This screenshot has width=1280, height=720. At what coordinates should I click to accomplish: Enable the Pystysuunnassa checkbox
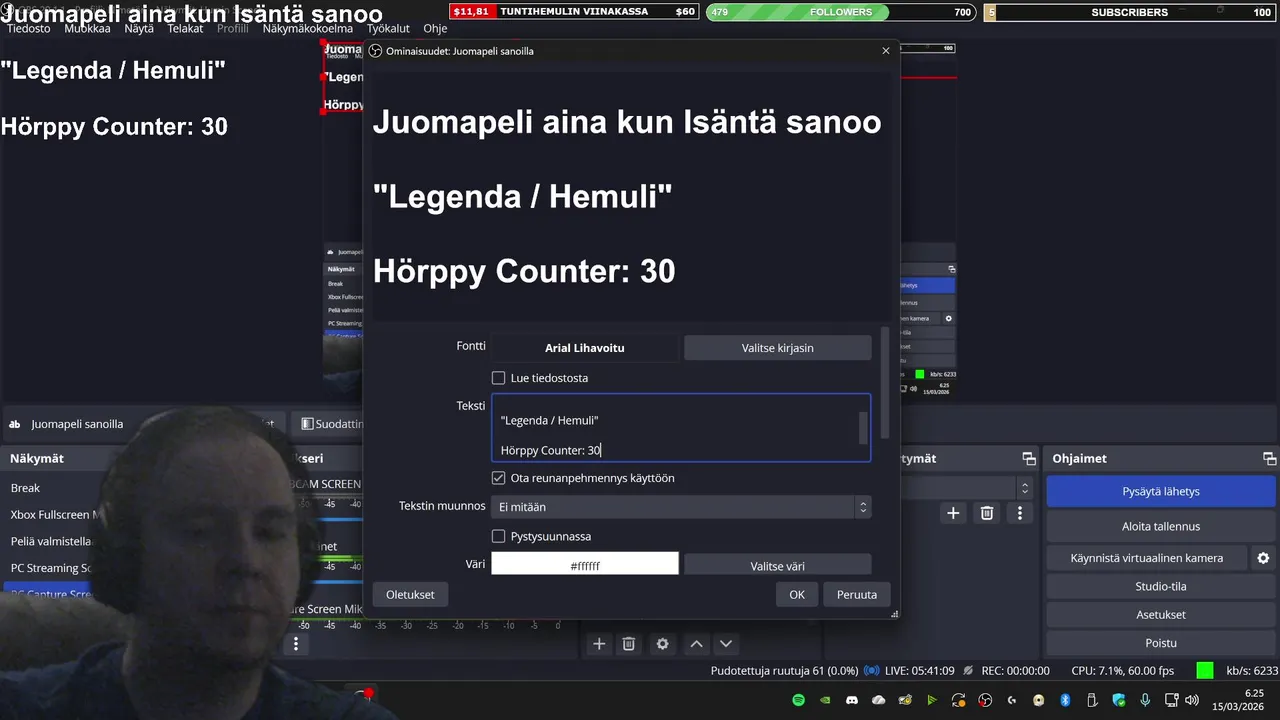(498, 536)
